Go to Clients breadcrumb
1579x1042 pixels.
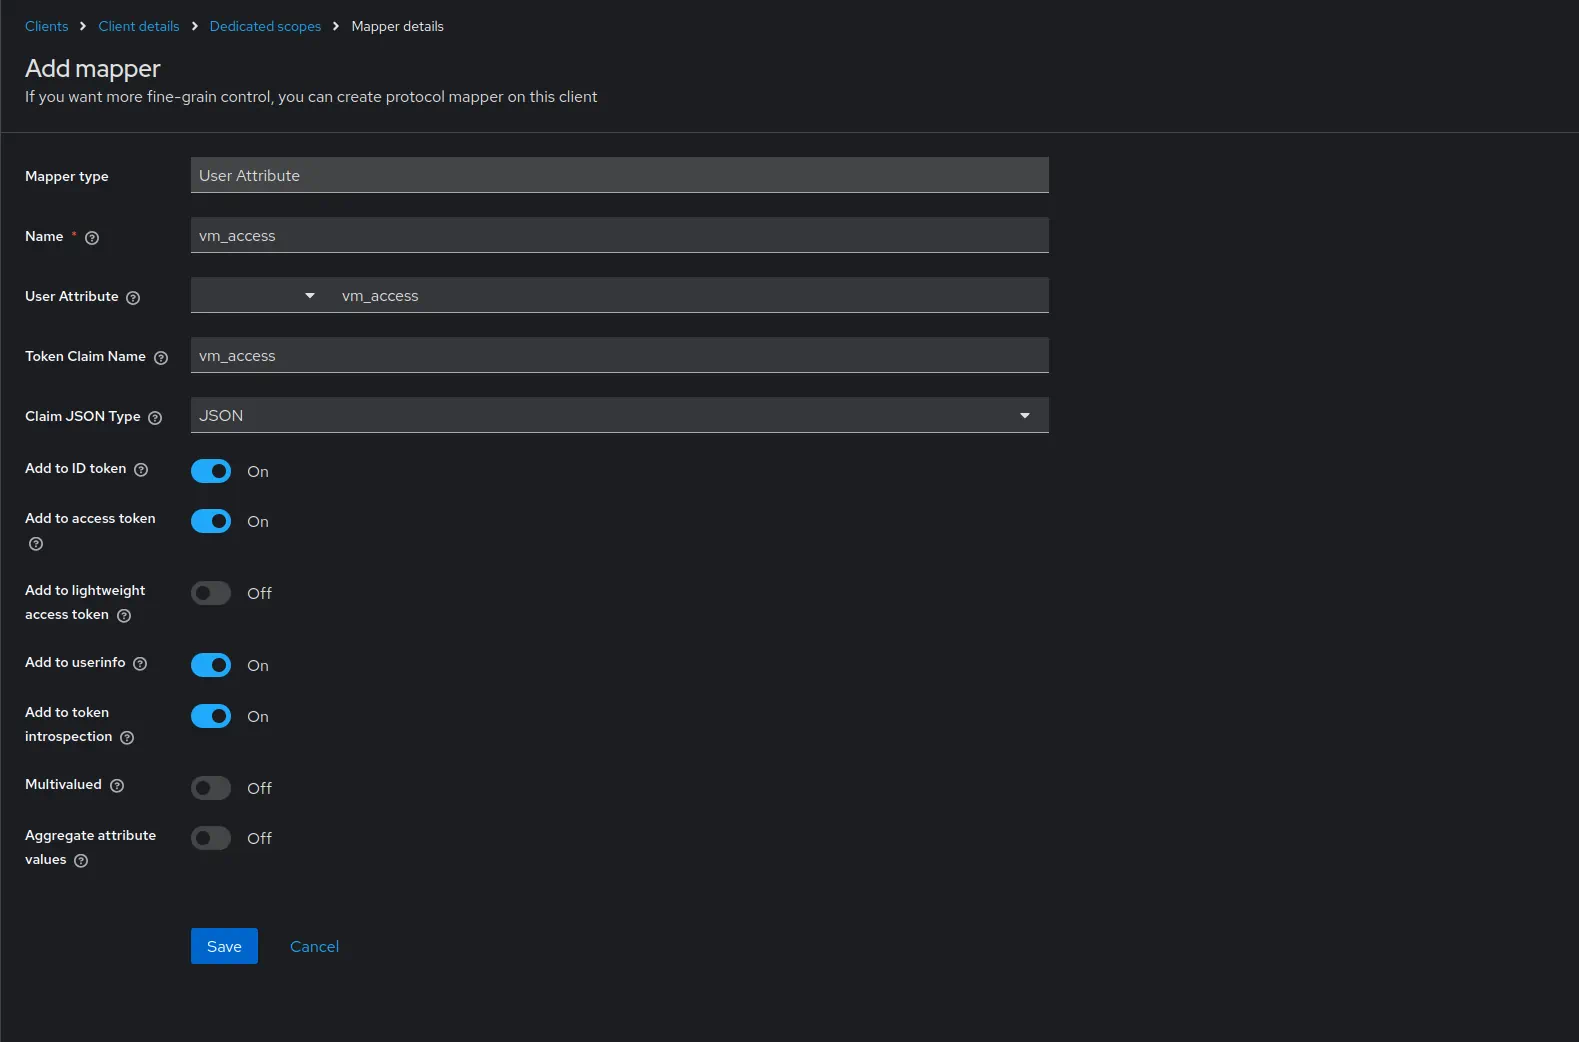click(47, 26)
